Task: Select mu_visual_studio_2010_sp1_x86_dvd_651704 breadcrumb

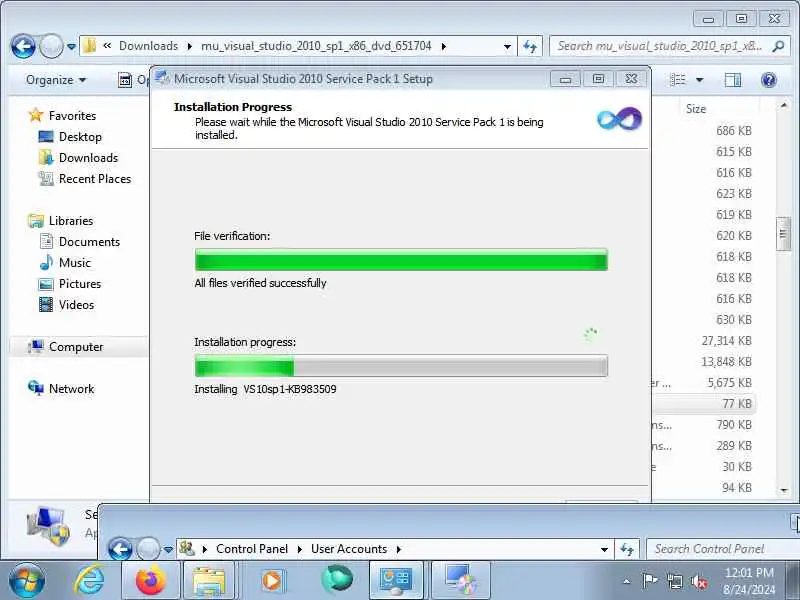Action: click(x=316, y=46)
